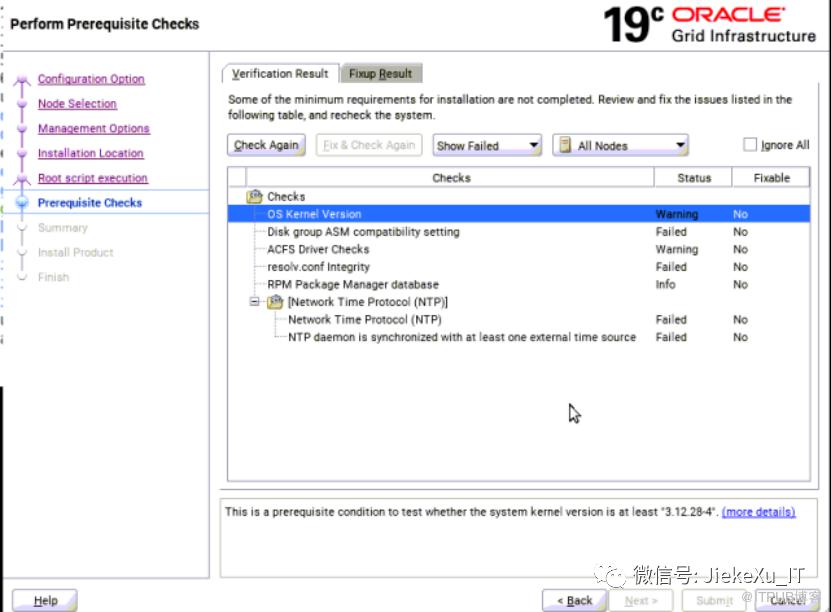Click the Help button
This screenshot has height=612, width=831.
(45, 600)
